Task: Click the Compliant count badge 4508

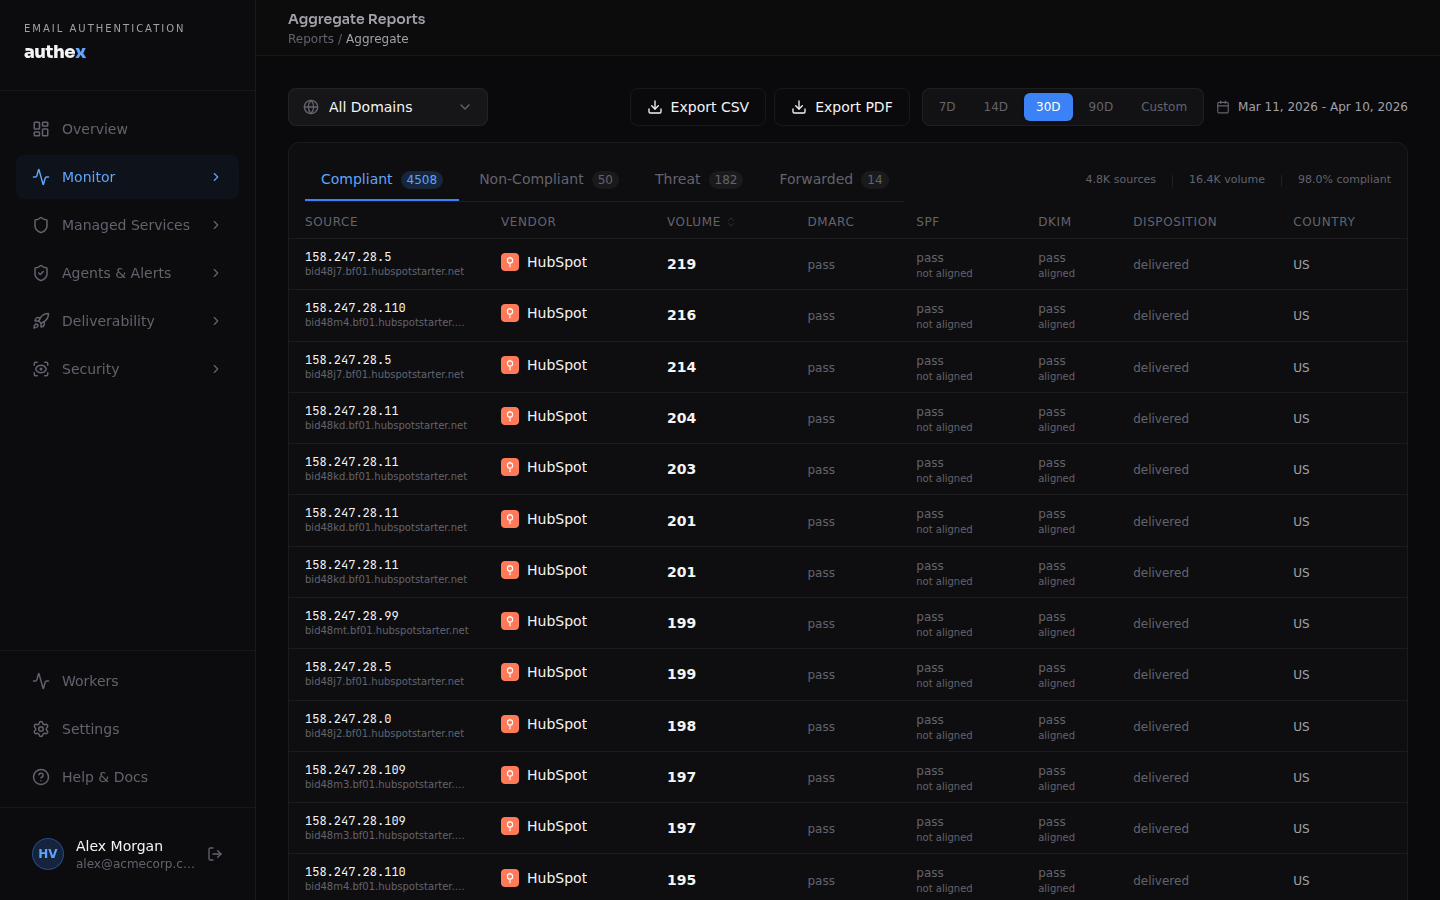Action: (422, 180)
